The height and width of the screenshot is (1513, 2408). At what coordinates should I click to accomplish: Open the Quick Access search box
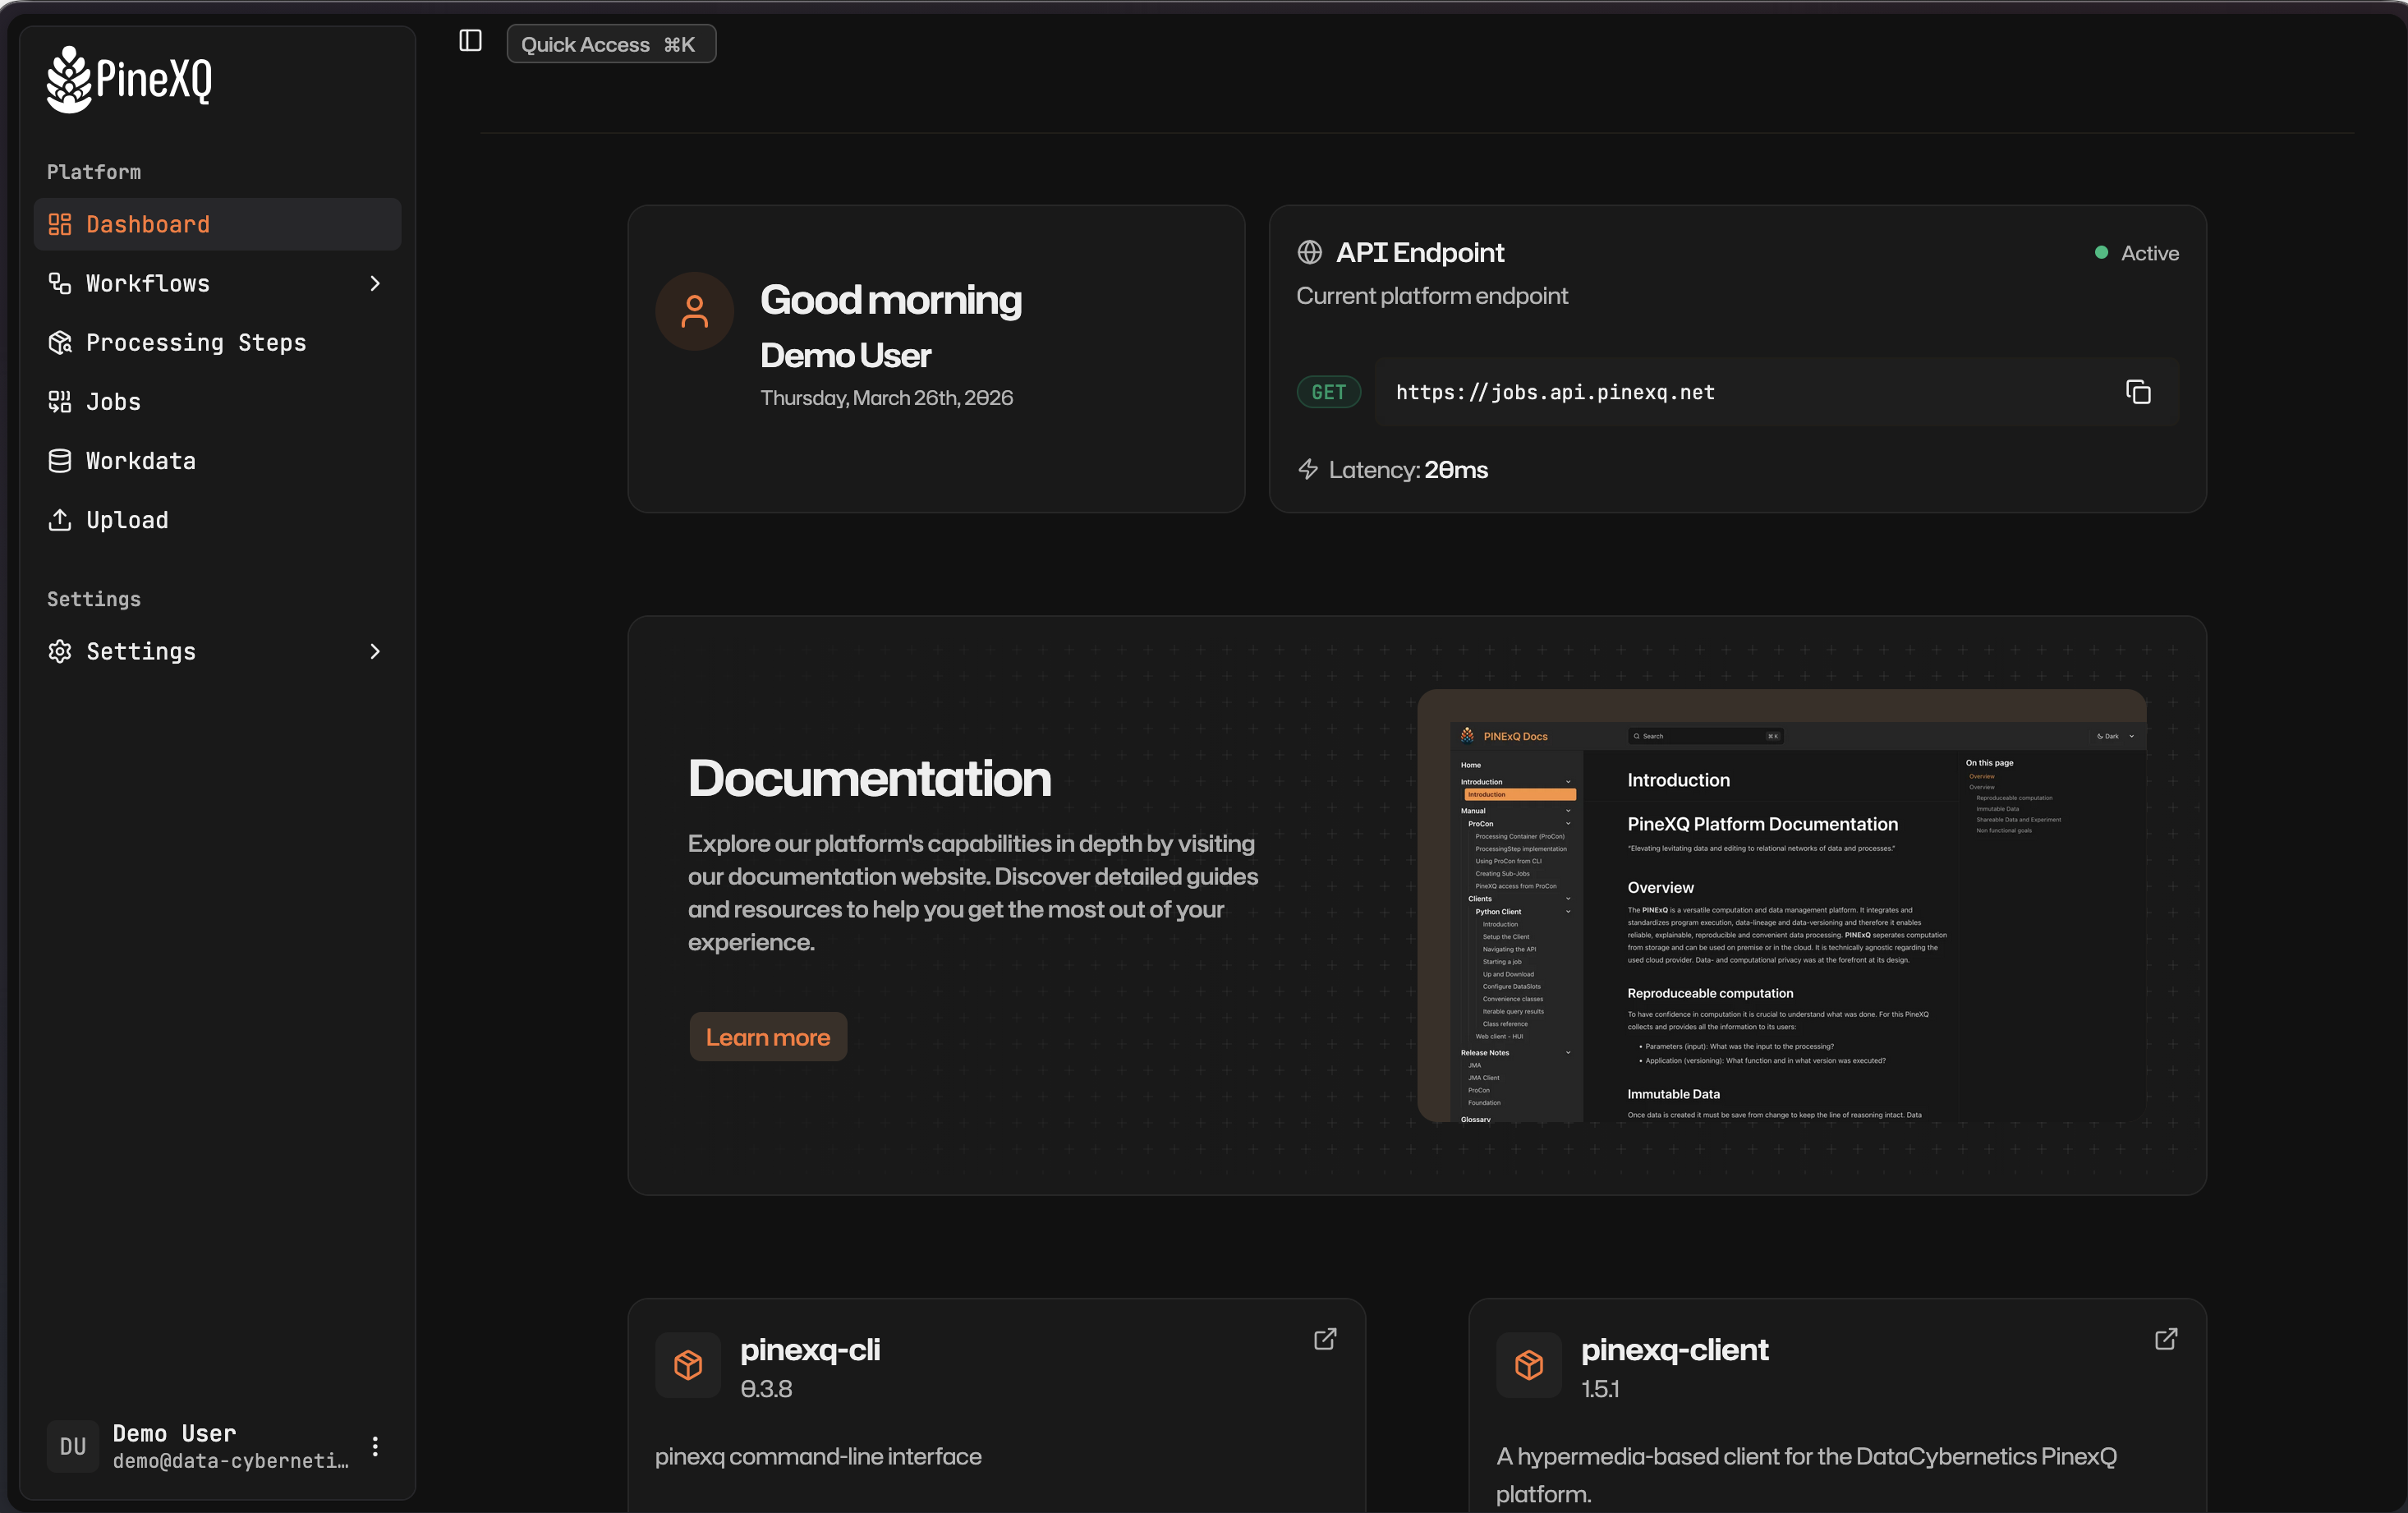[x=610, y=44]
